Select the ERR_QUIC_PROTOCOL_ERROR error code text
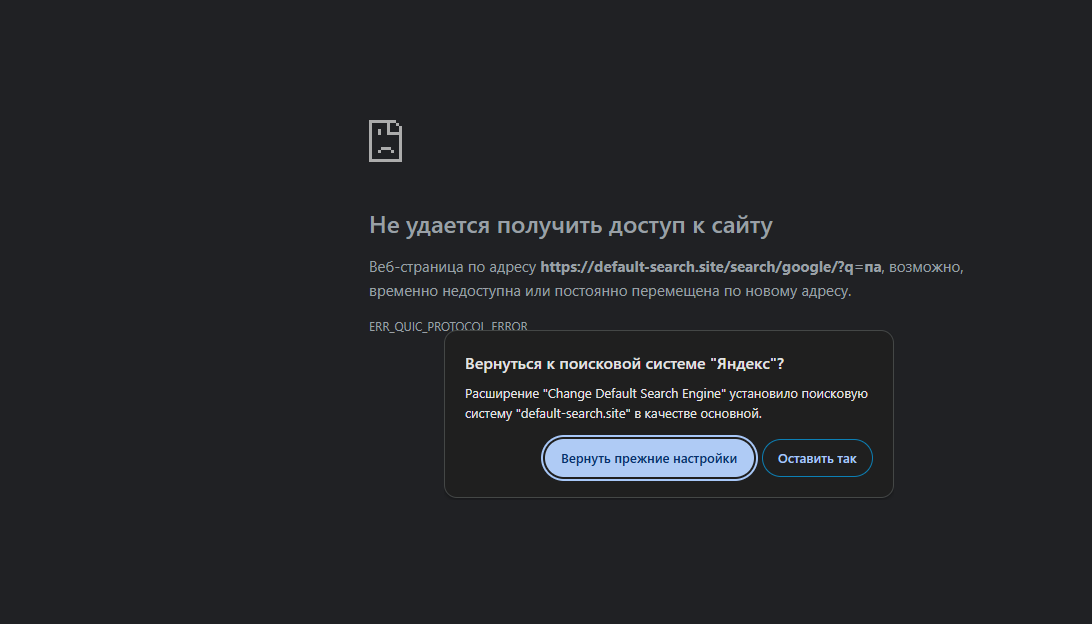This screenshot has height=624, width=1092. click(447, 326)
